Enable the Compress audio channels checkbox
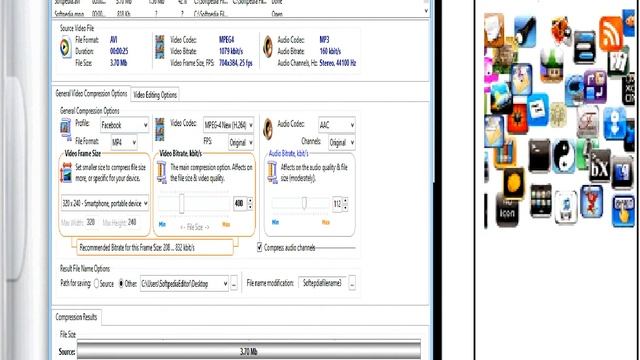 [260, 247]
